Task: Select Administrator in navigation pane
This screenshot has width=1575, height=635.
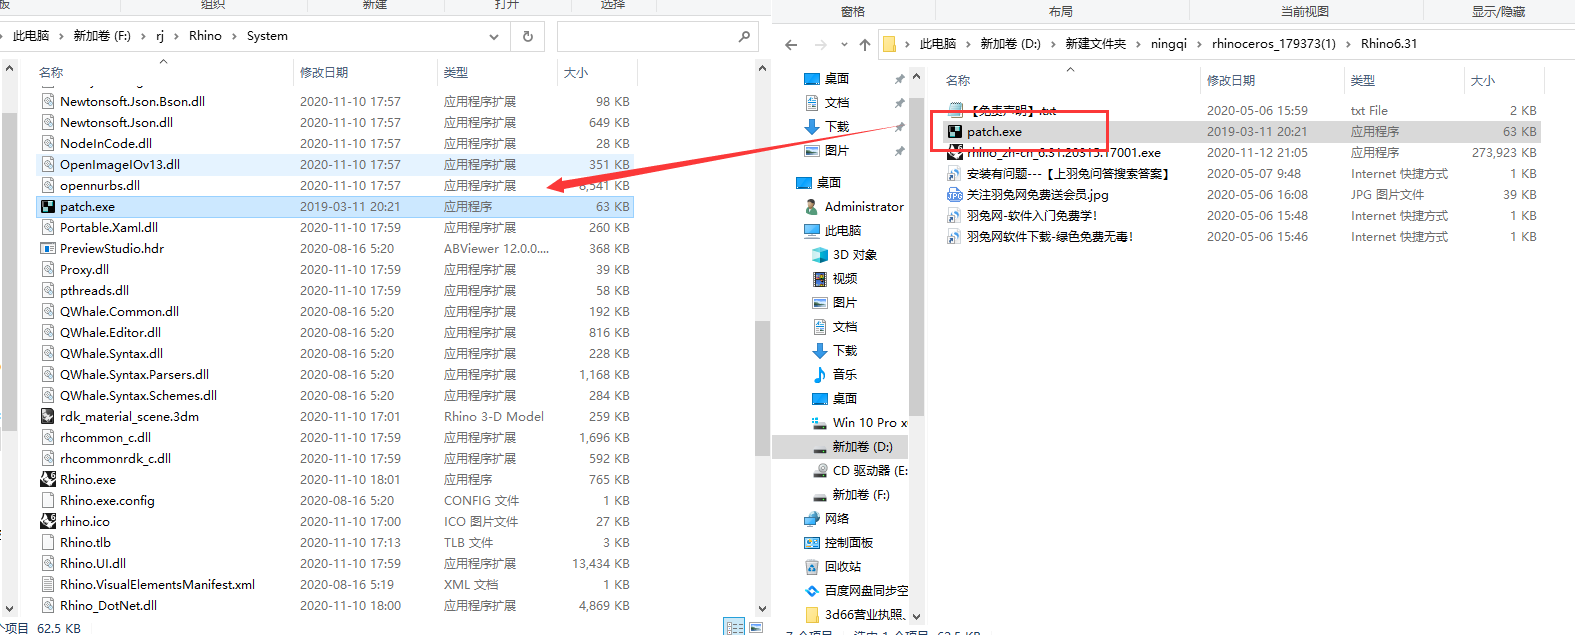Action: (854, 206)
